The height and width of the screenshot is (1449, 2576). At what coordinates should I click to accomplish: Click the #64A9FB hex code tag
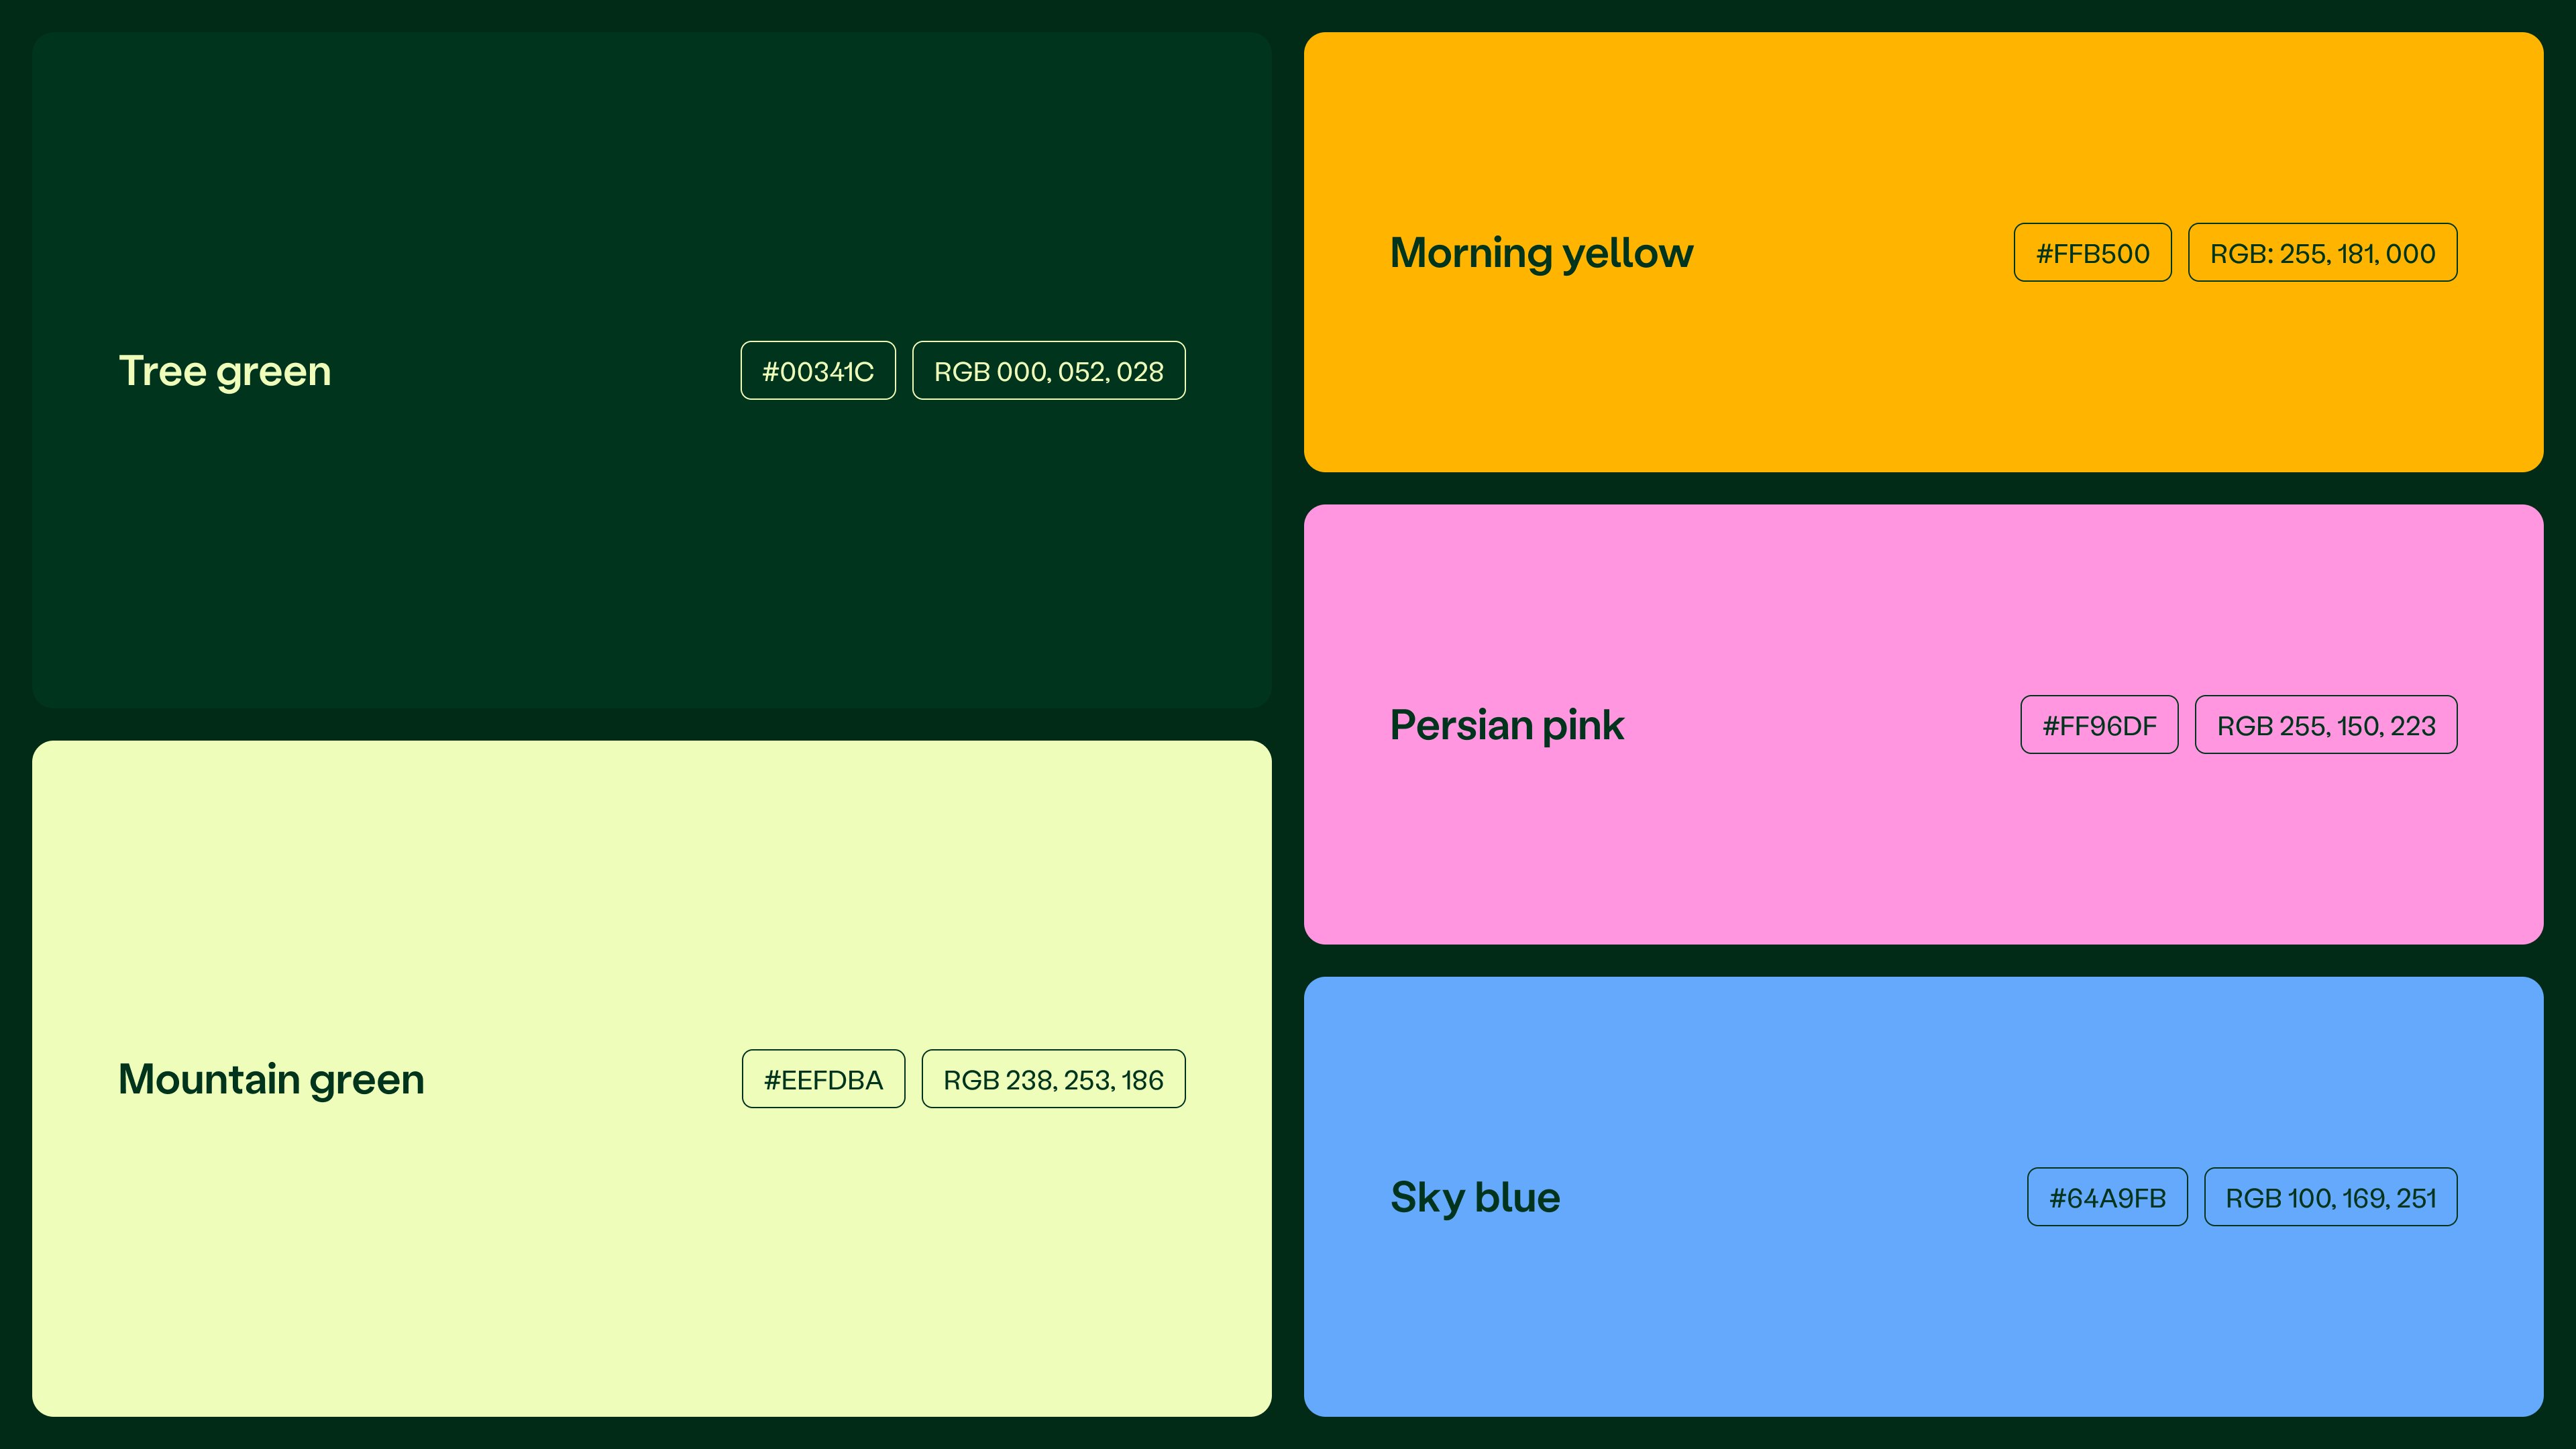2107,1197
